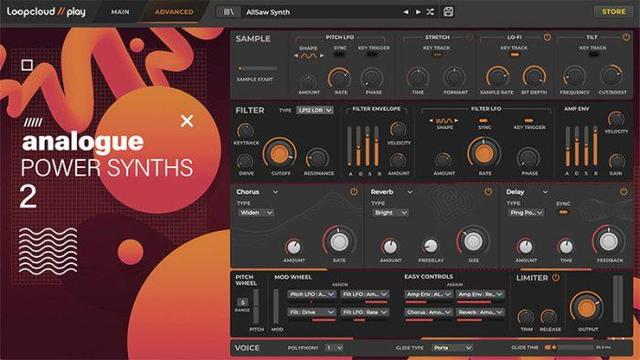Image resolution: width=640 pixels, height=360 pixels.
Task: Toggle the Limiter power button
Action: (x=556, y=278)
